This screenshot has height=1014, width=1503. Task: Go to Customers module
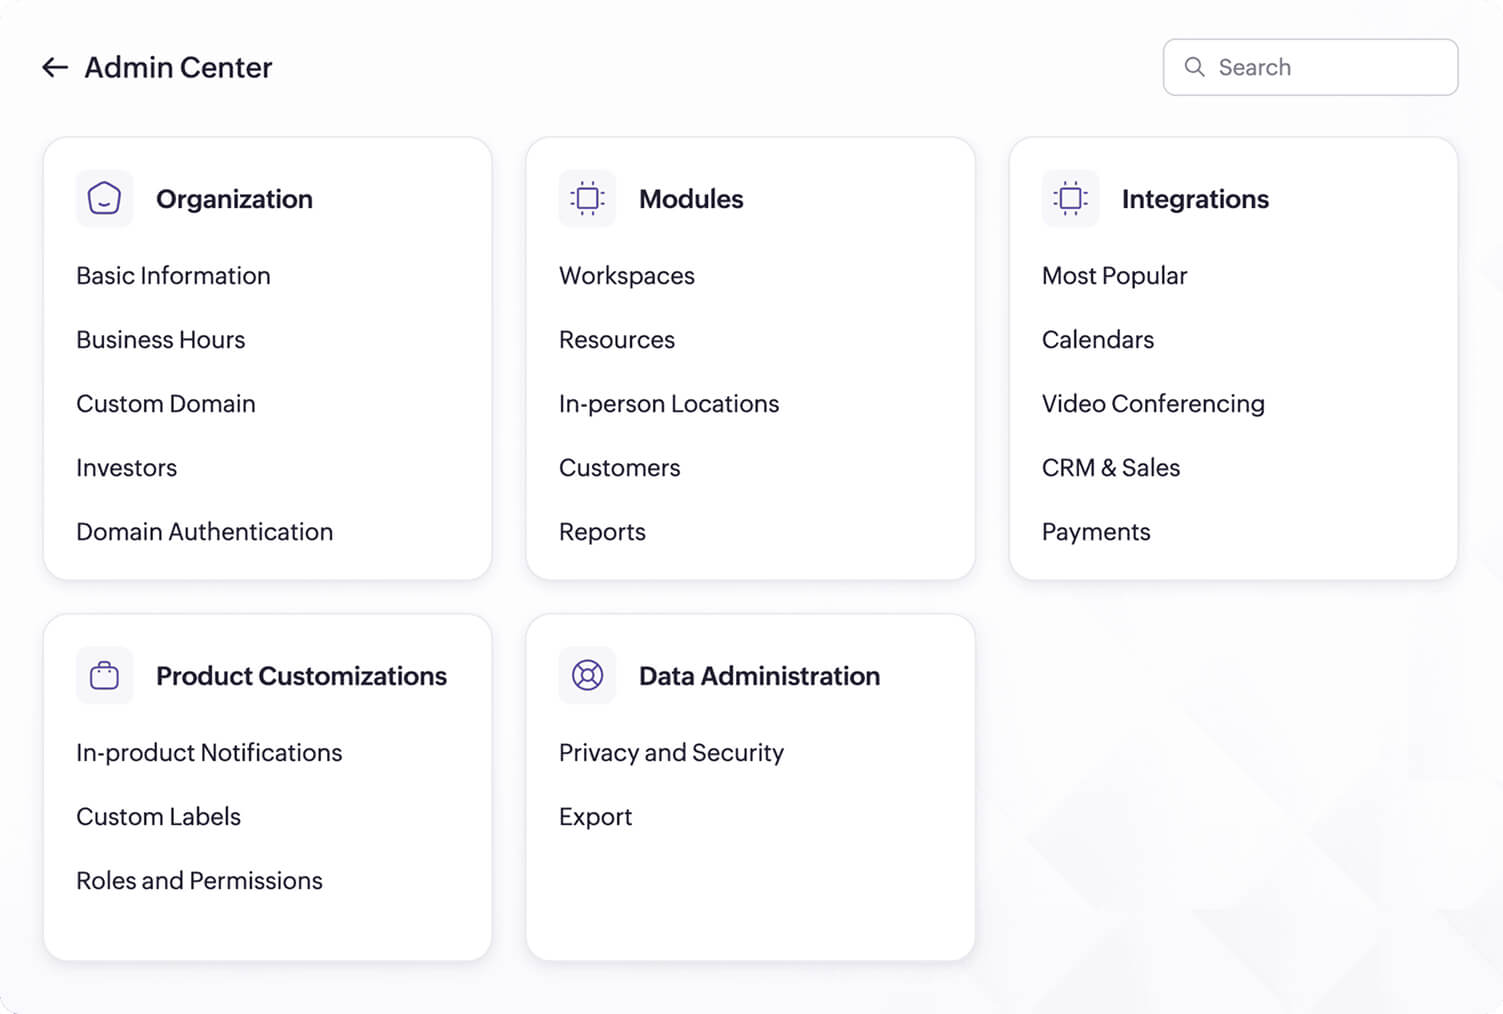[620, 467]
